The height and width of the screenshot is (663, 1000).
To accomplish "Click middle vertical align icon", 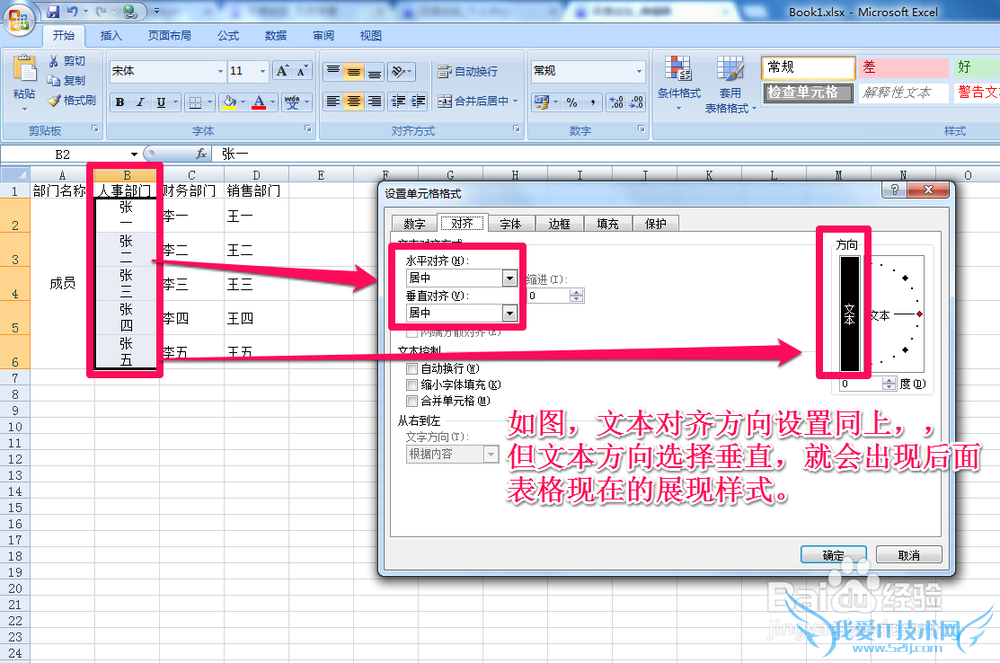I will coord(353,71).
